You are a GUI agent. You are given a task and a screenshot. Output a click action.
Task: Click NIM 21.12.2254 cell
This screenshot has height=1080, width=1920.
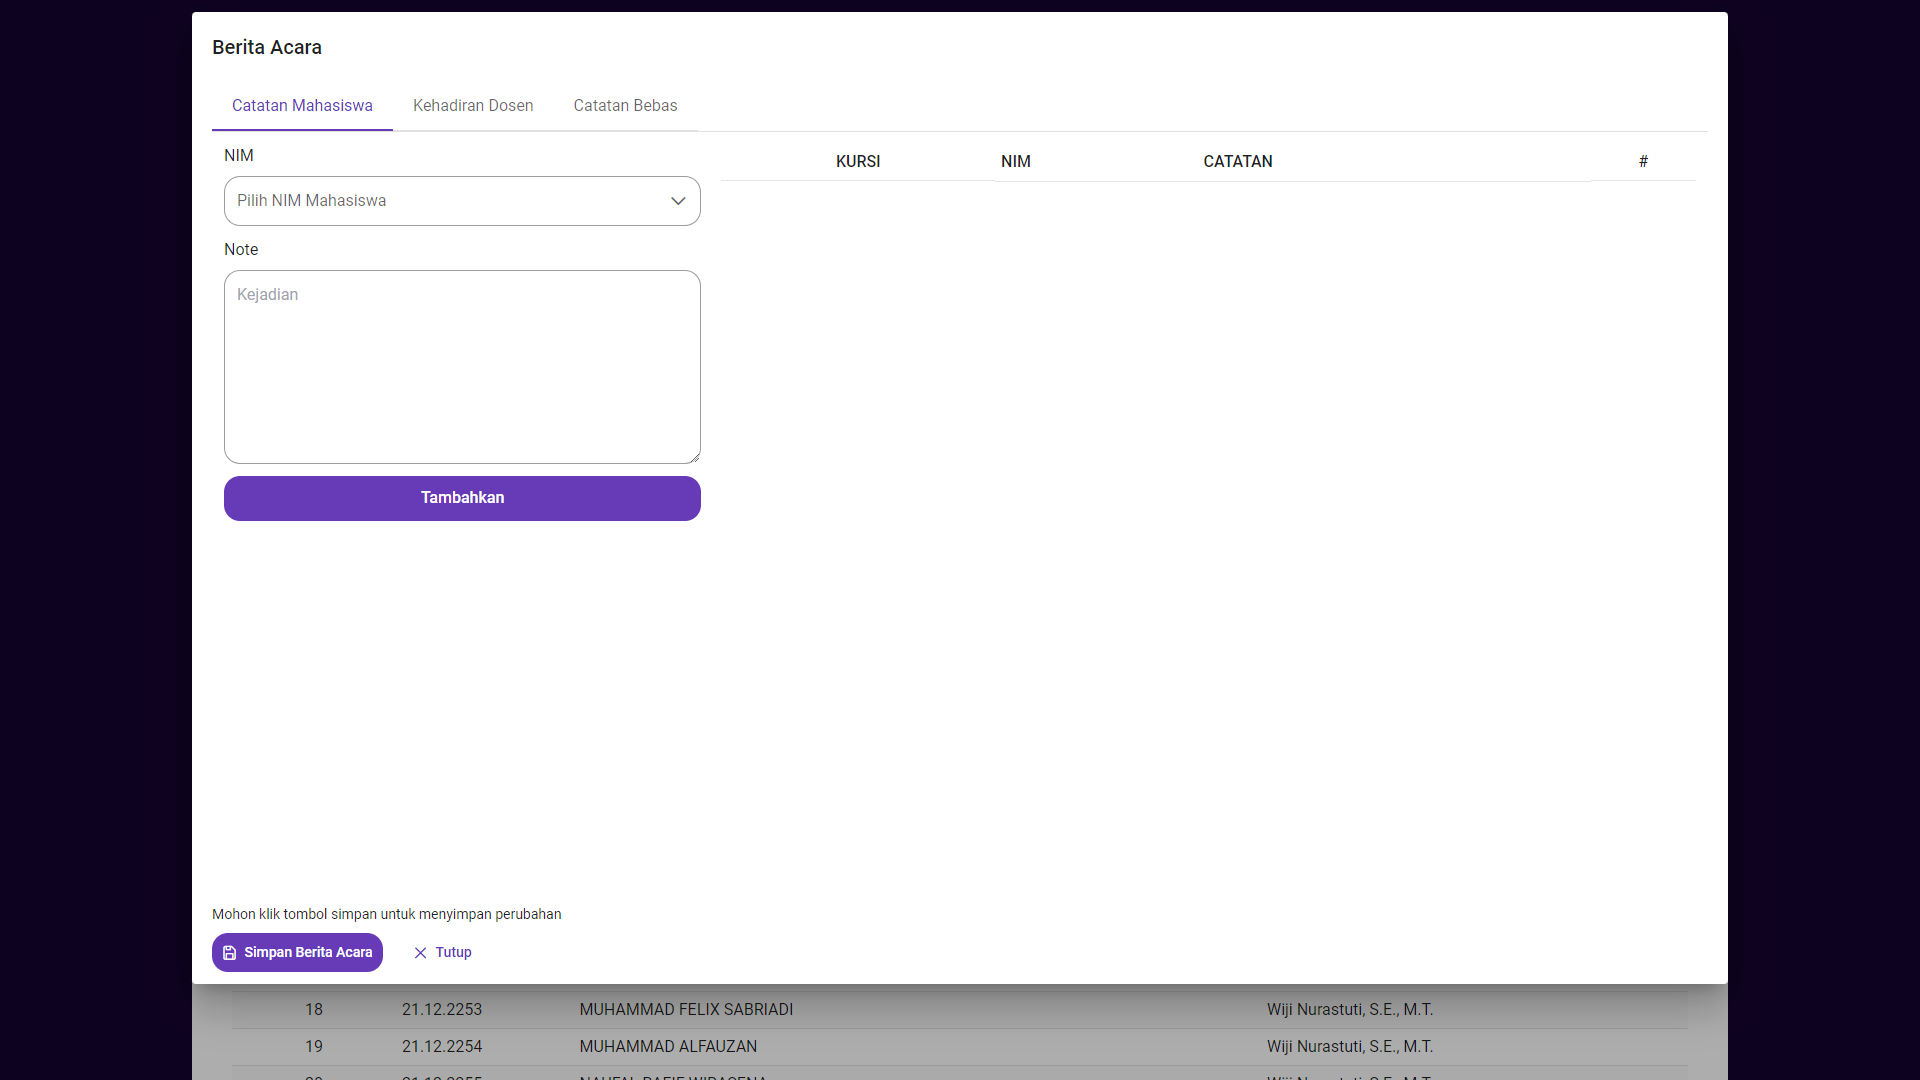442,1047
